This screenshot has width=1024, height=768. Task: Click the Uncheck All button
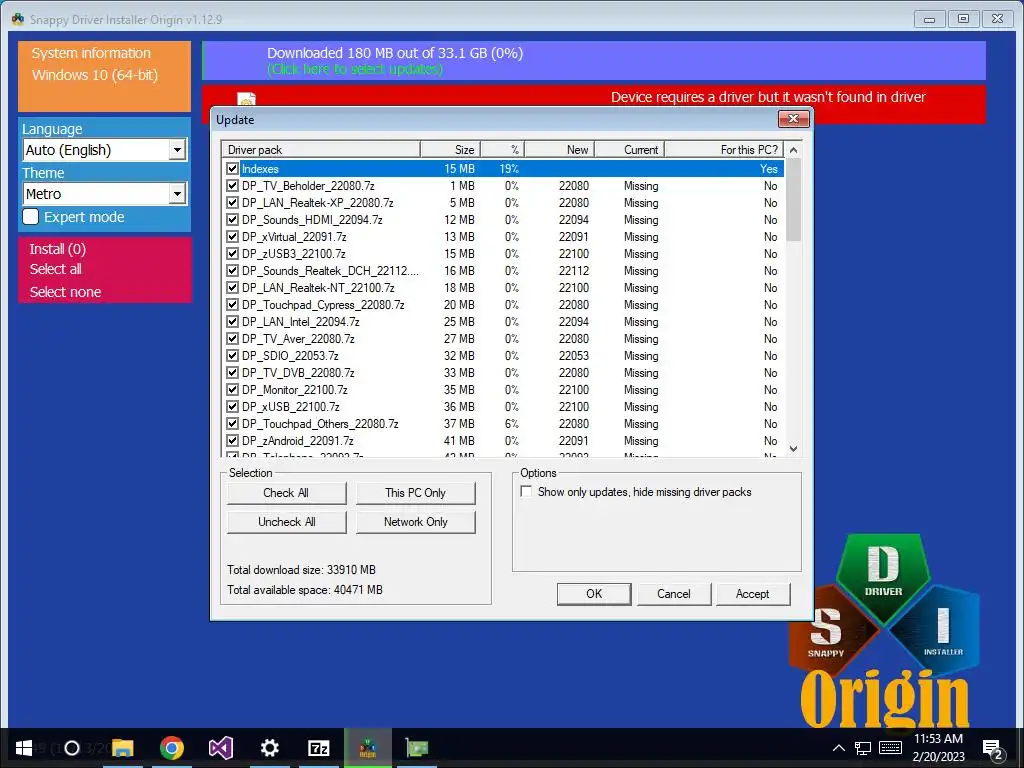[286, 522]
